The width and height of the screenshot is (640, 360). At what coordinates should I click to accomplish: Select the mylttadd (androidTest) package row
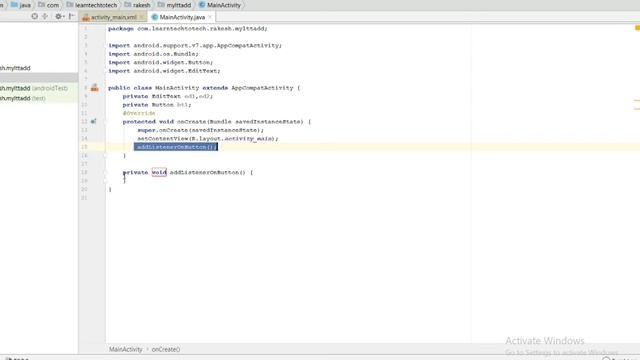click(x=34, y=88)
